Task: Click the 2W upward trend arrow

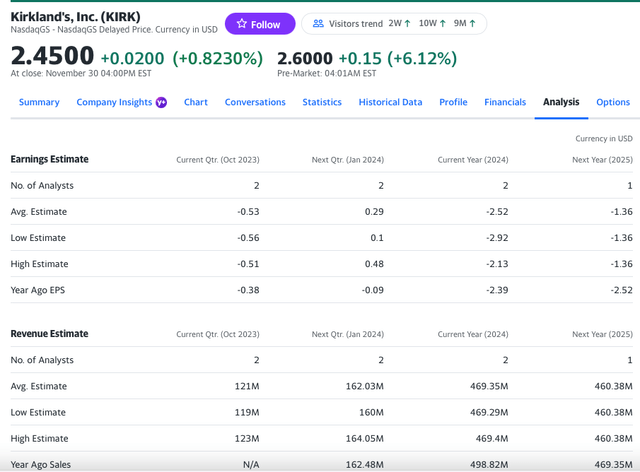Action: click(x=407, y=24)
